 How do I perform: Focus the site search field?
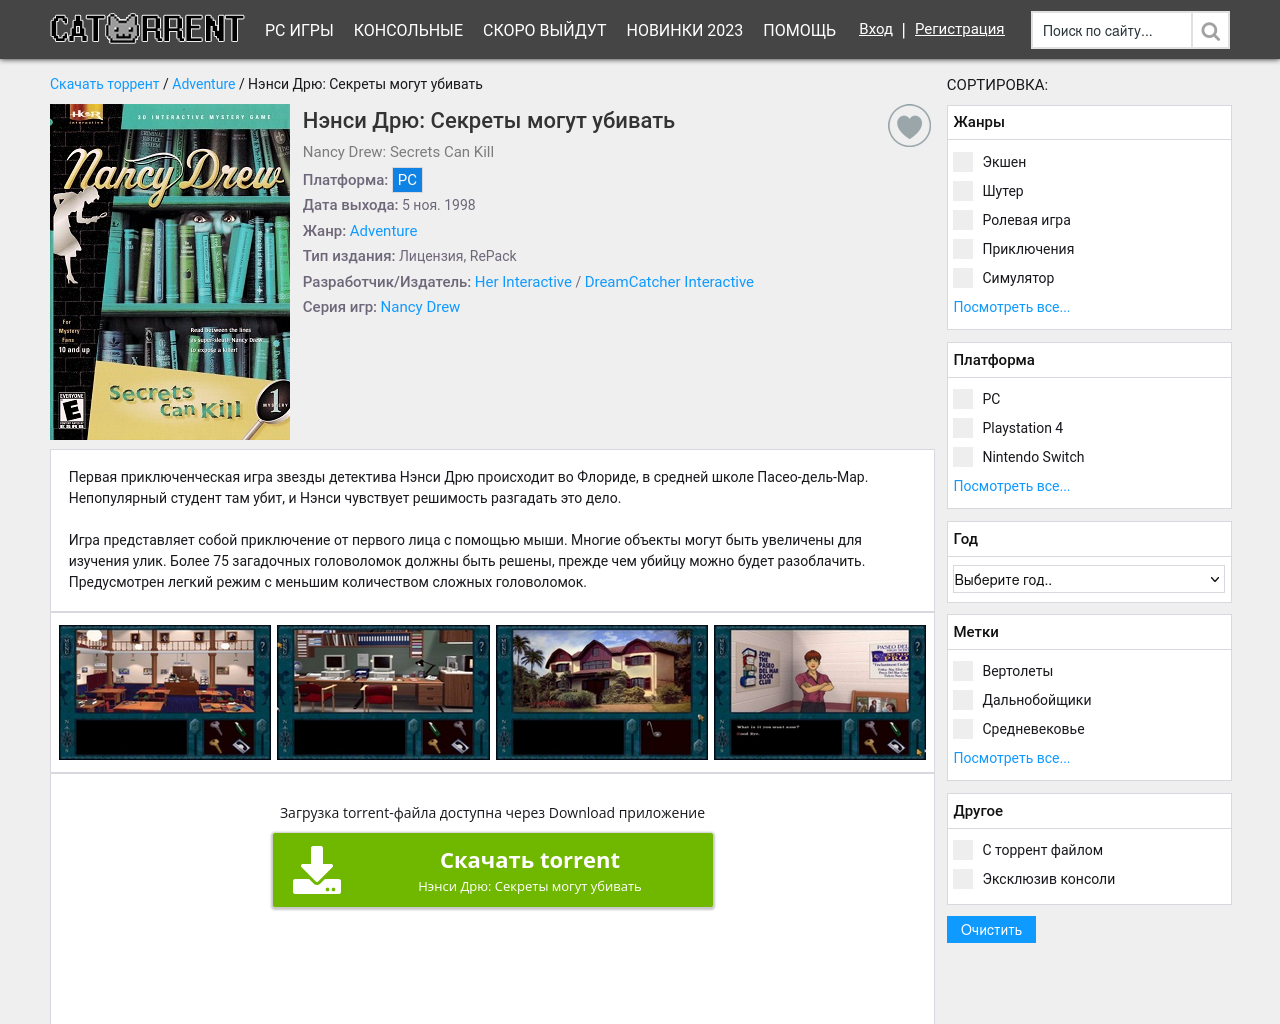pyautogui.click(x=1111, y=31)
